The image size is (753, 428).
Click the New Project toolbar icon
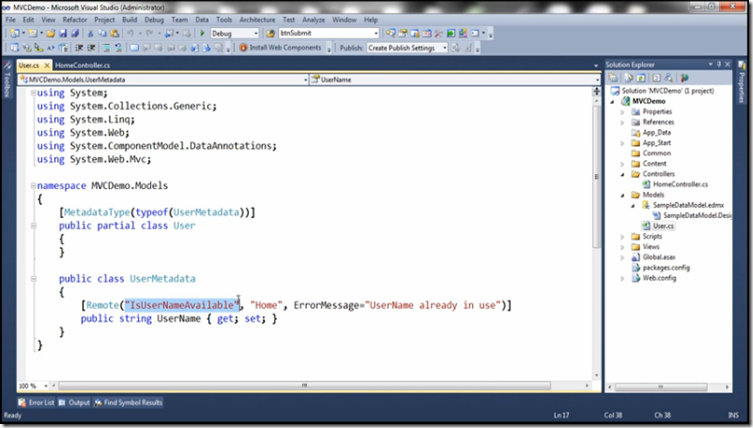(x=15, y=33)
